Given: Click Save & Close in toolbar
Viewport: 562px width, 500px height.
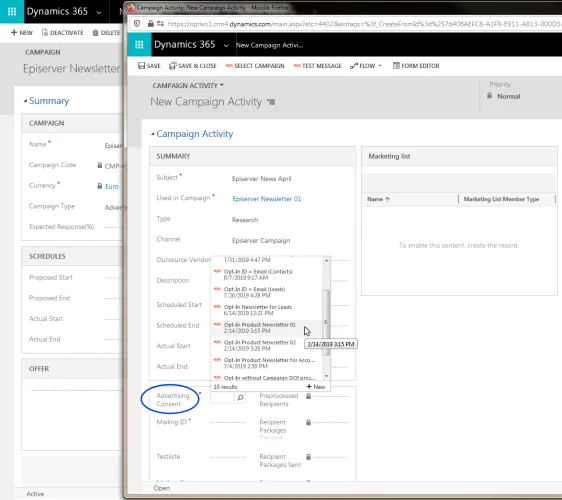Looking at the screenshot, I should (193, 66).
